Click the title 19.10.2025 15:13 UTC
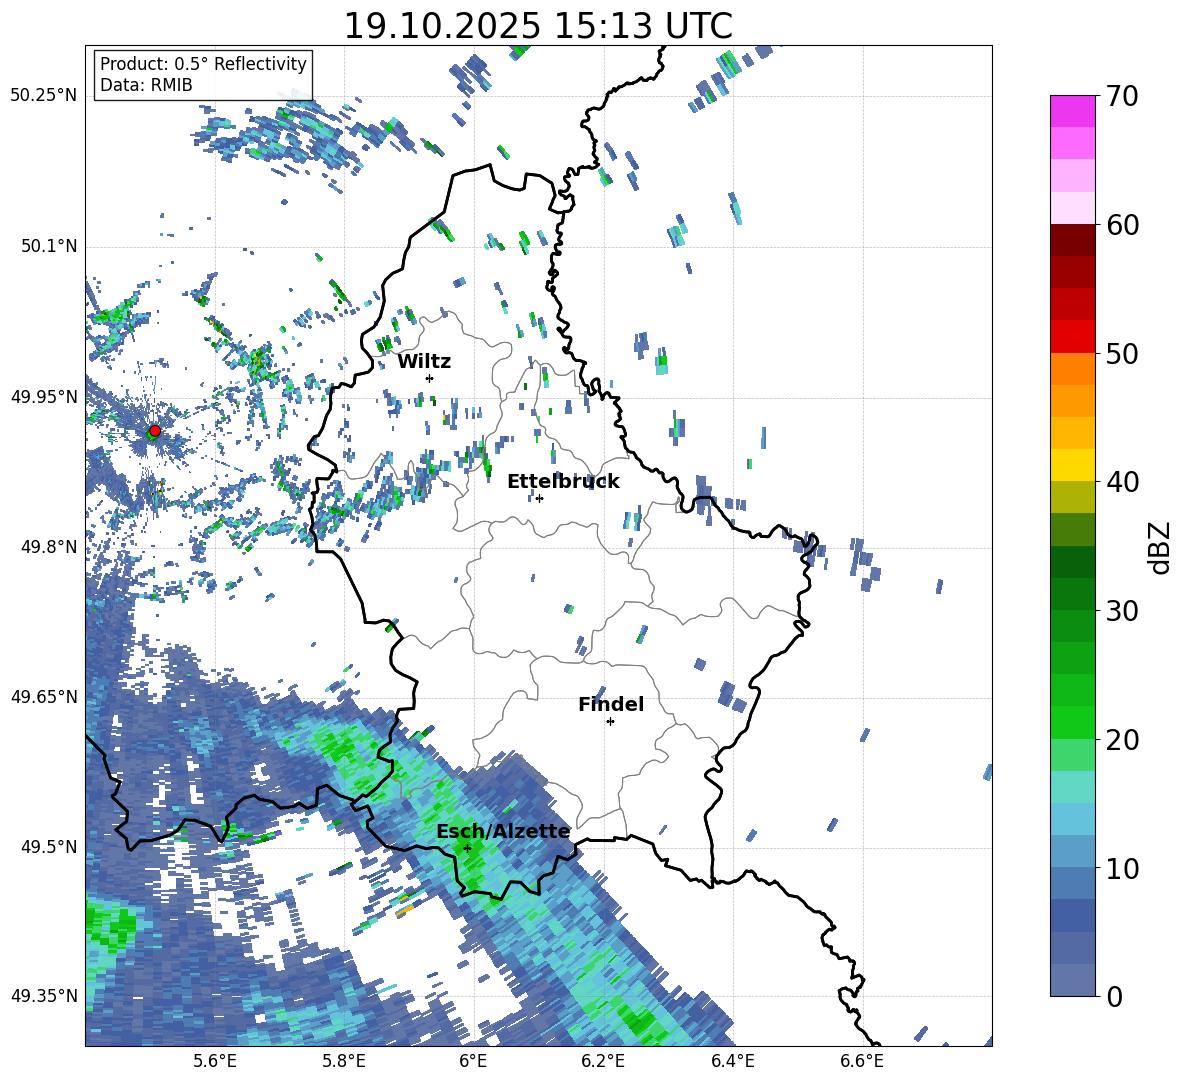The width and height of the screenshot is (1184, 1081). [x=538, y=26]
